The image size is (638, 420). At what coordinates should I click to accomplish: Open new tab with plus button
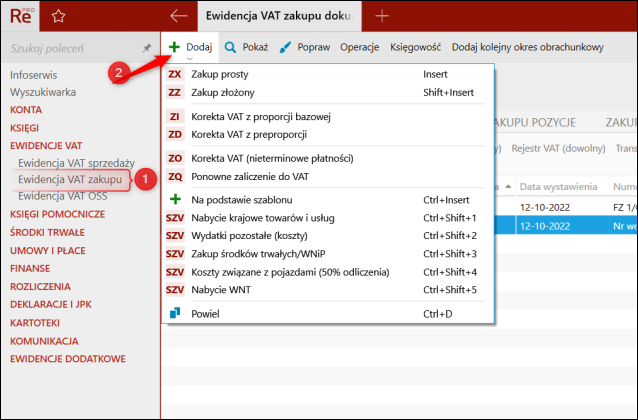(x=381, y=15)
